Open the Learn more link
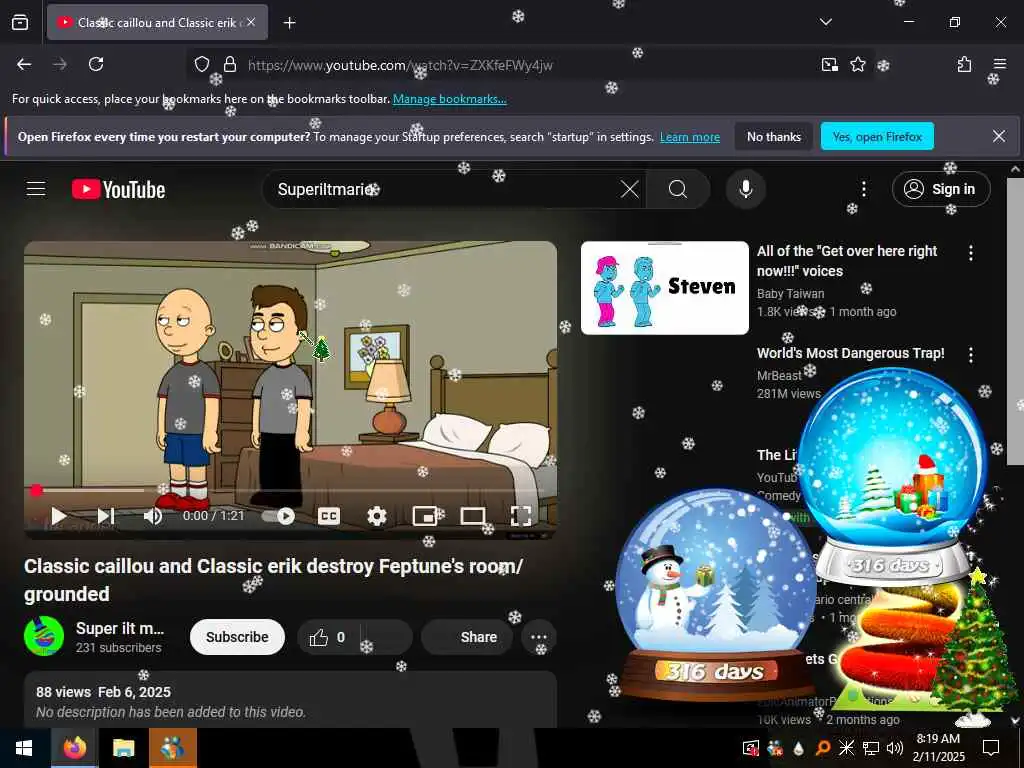 coord(690,137)
